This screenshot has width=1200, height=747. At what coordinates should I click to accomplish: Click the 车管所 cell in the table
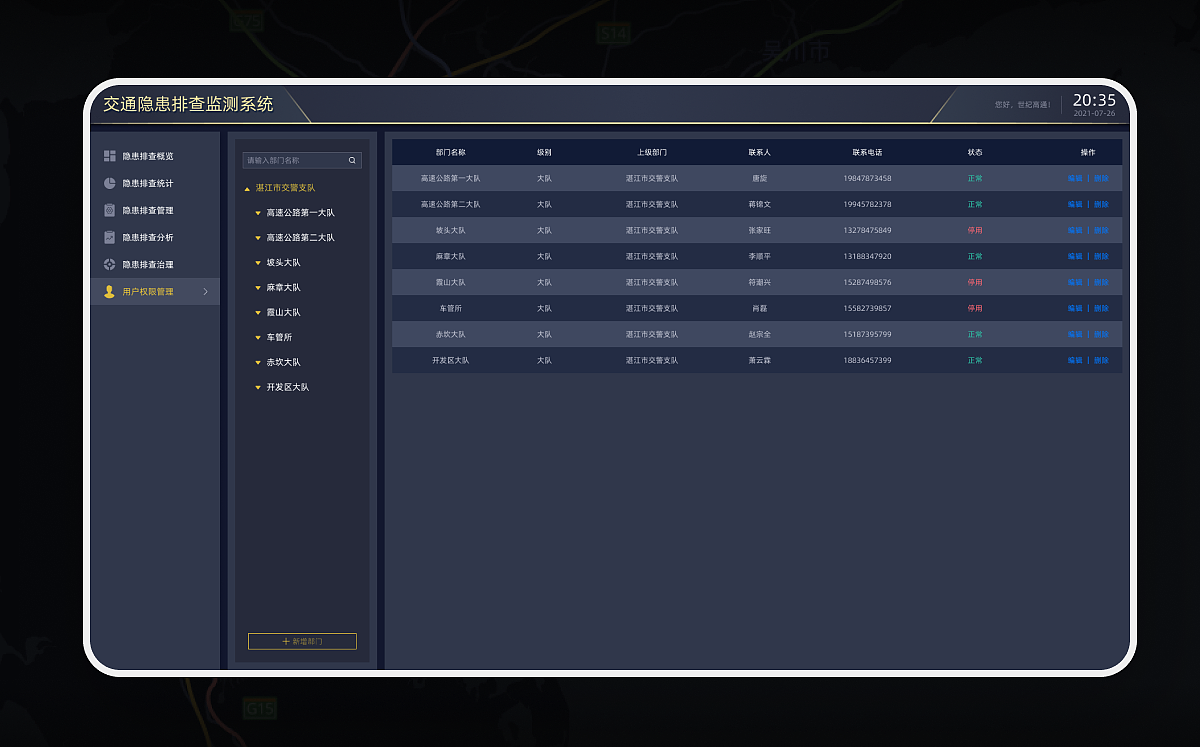pos(451,308)
